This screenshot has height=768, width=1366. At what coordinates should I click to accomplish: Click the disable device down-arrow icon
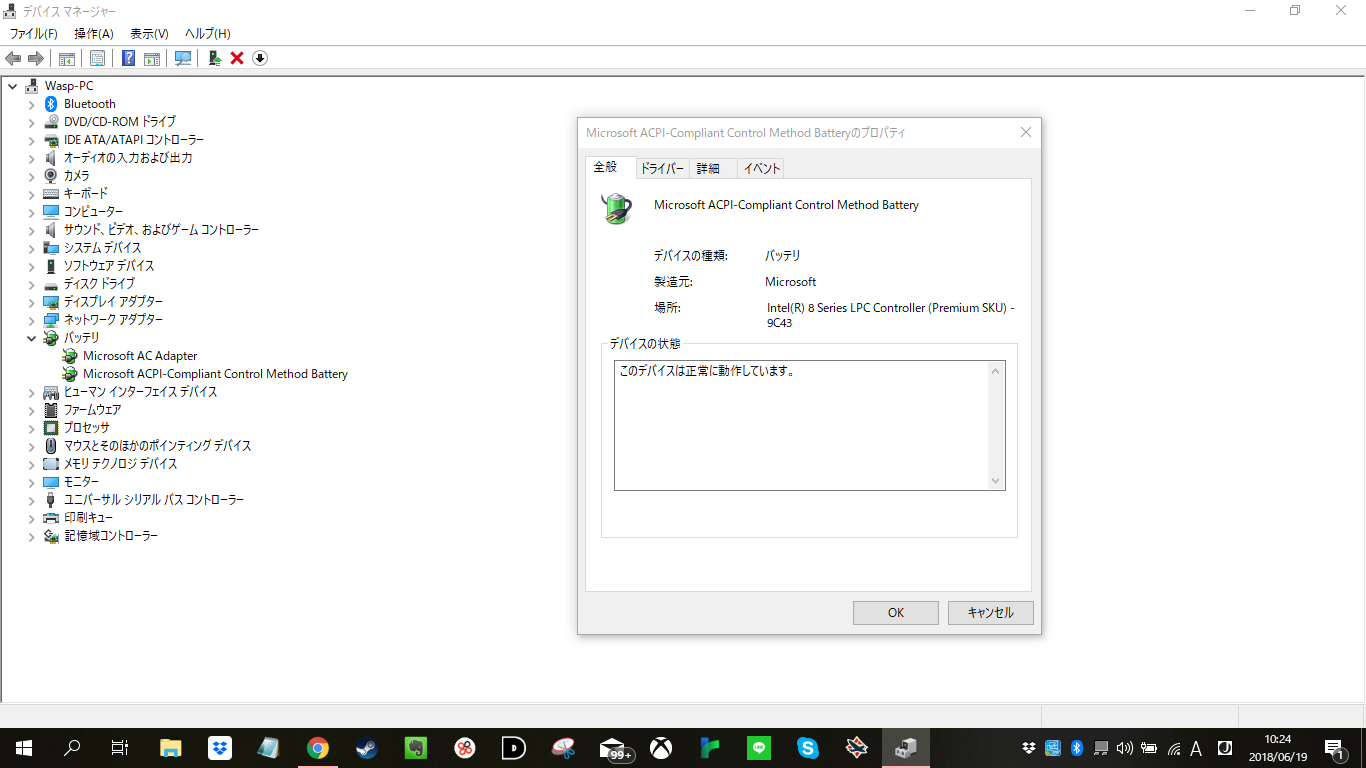click(x=260, y=58)
